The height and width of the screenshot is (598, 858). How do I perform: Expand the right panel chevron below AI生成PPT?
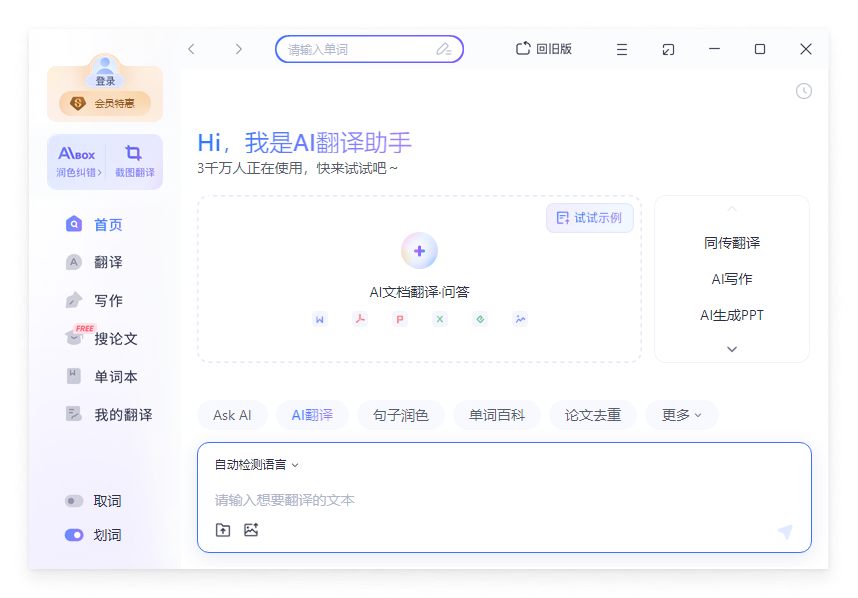pyautogui.click(x=731, y=348)
